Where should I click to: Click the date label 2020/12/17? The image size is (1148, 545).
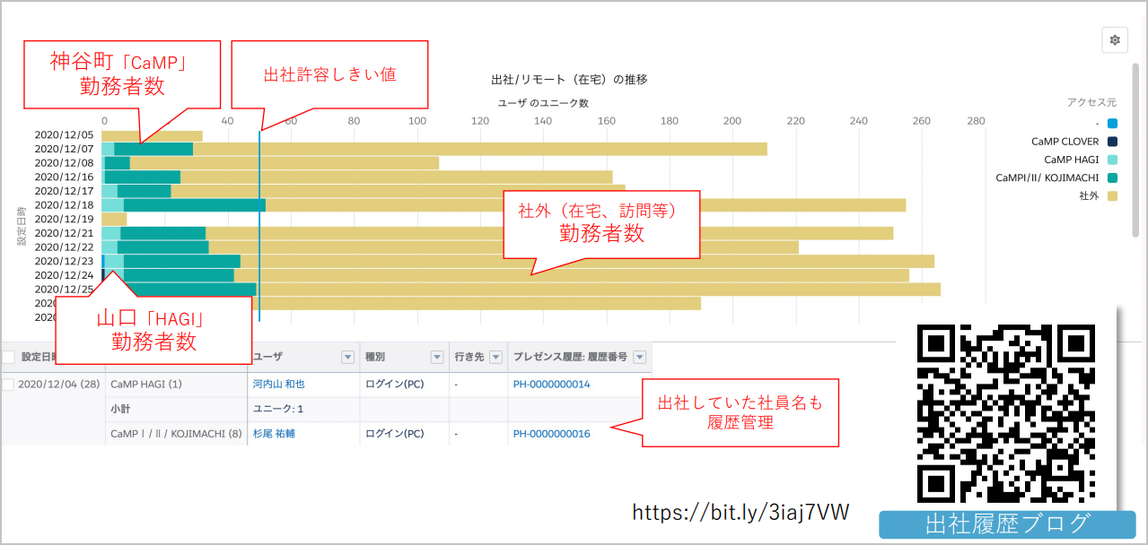point(64,191)
